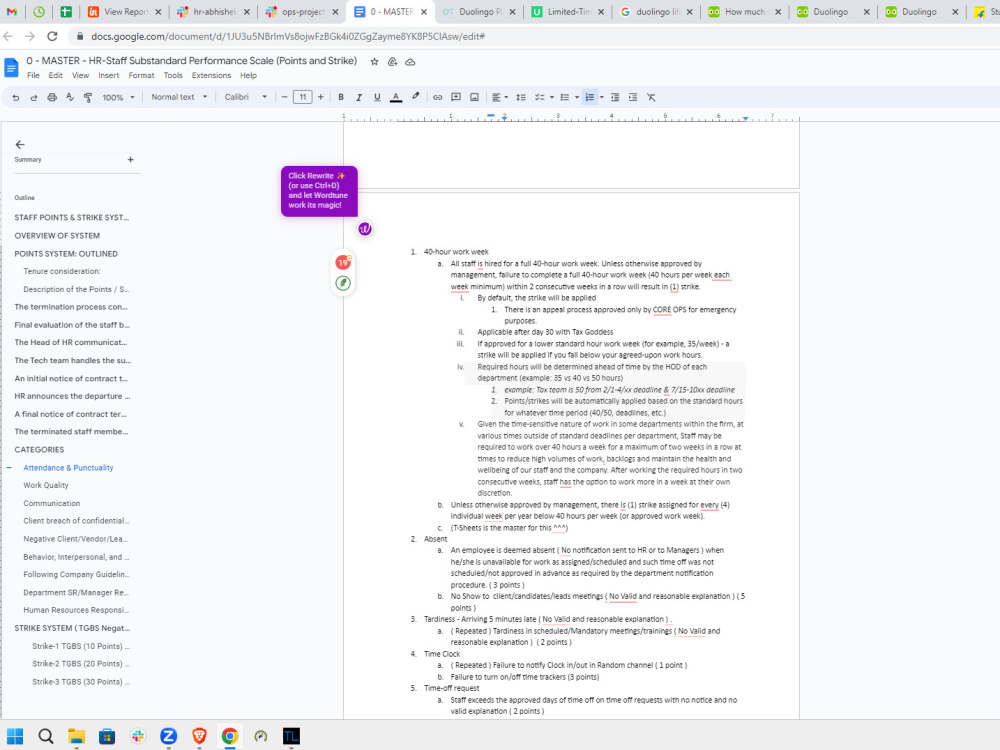Open the text alignment dropdown

pos(500,98)
